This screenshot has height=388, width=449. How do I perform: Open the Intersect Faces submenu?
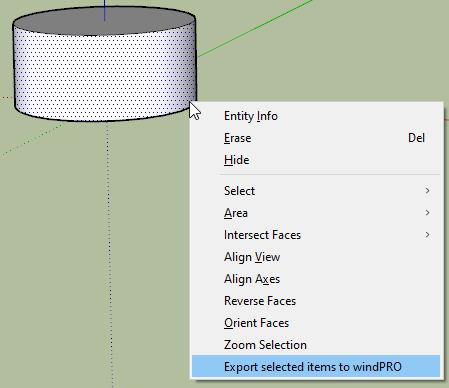pyautogui.click(x=316, y=235)
